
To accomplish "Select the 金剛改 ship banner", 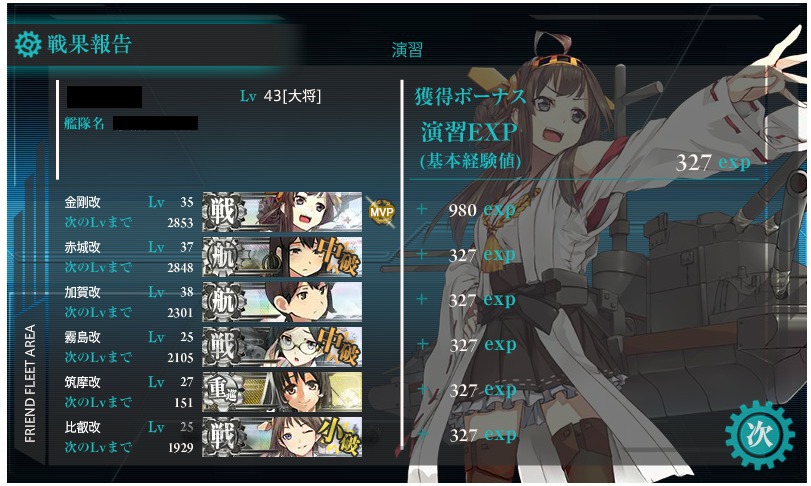I will point(282,211).
